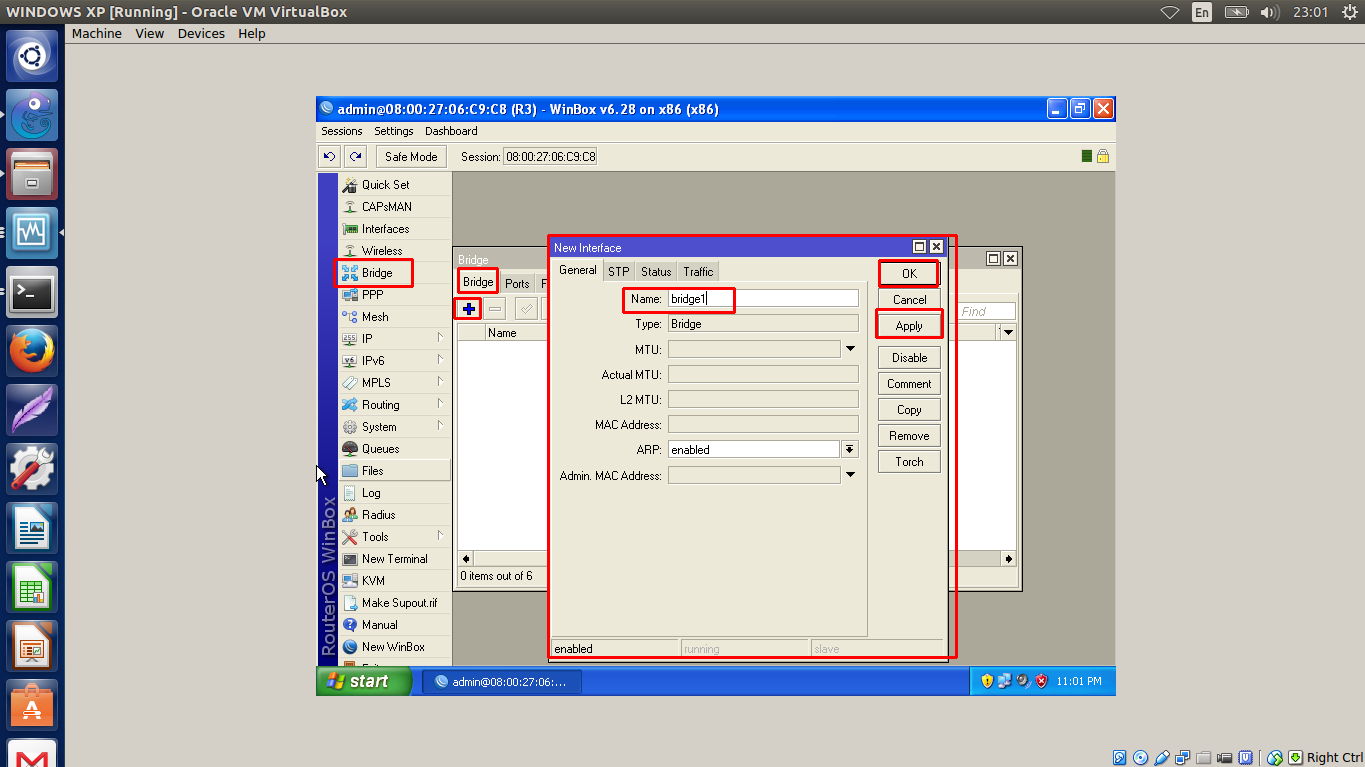Click the checkmark enable button in Bridge window
This screenshot has height=767, width=1365.
pos(526,309)
